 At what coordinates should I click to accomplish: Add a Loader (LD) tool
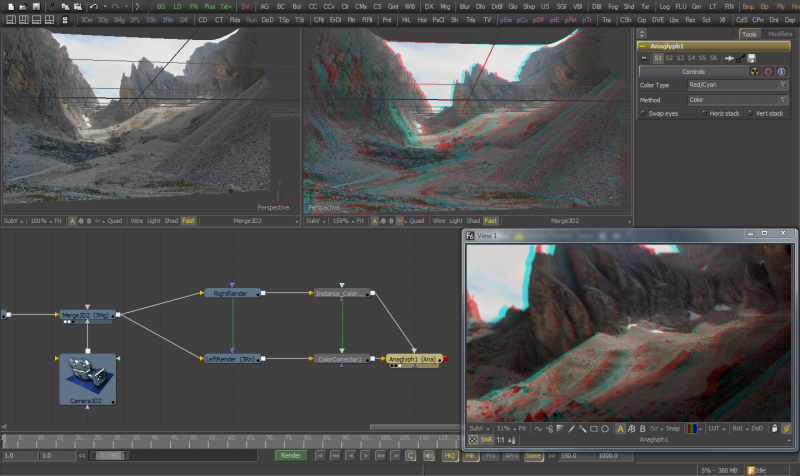[177, 7]
